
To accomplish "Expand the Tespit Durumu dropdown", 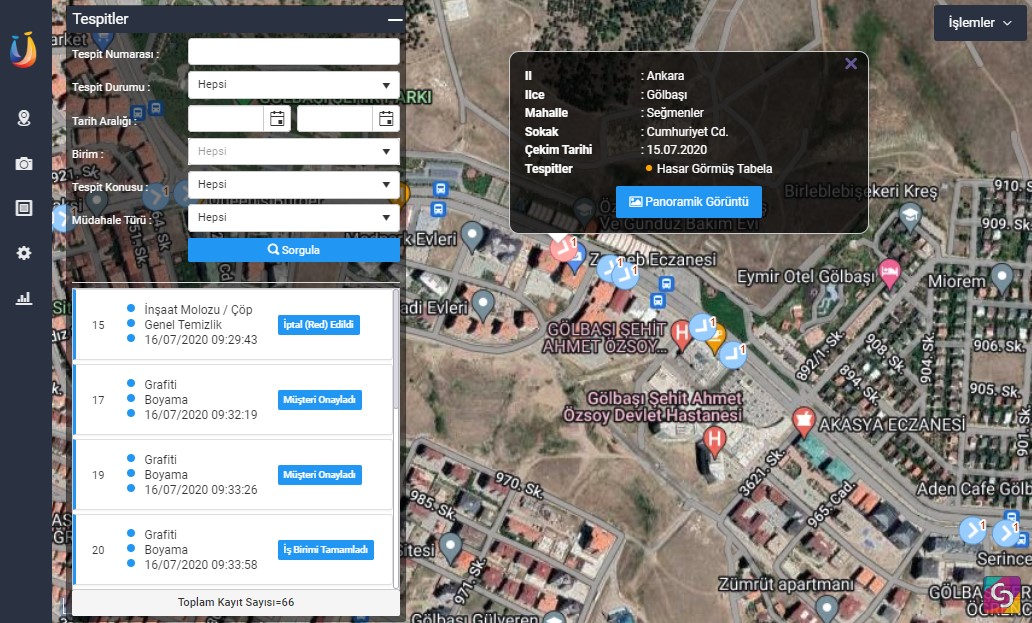I will 293,85.
